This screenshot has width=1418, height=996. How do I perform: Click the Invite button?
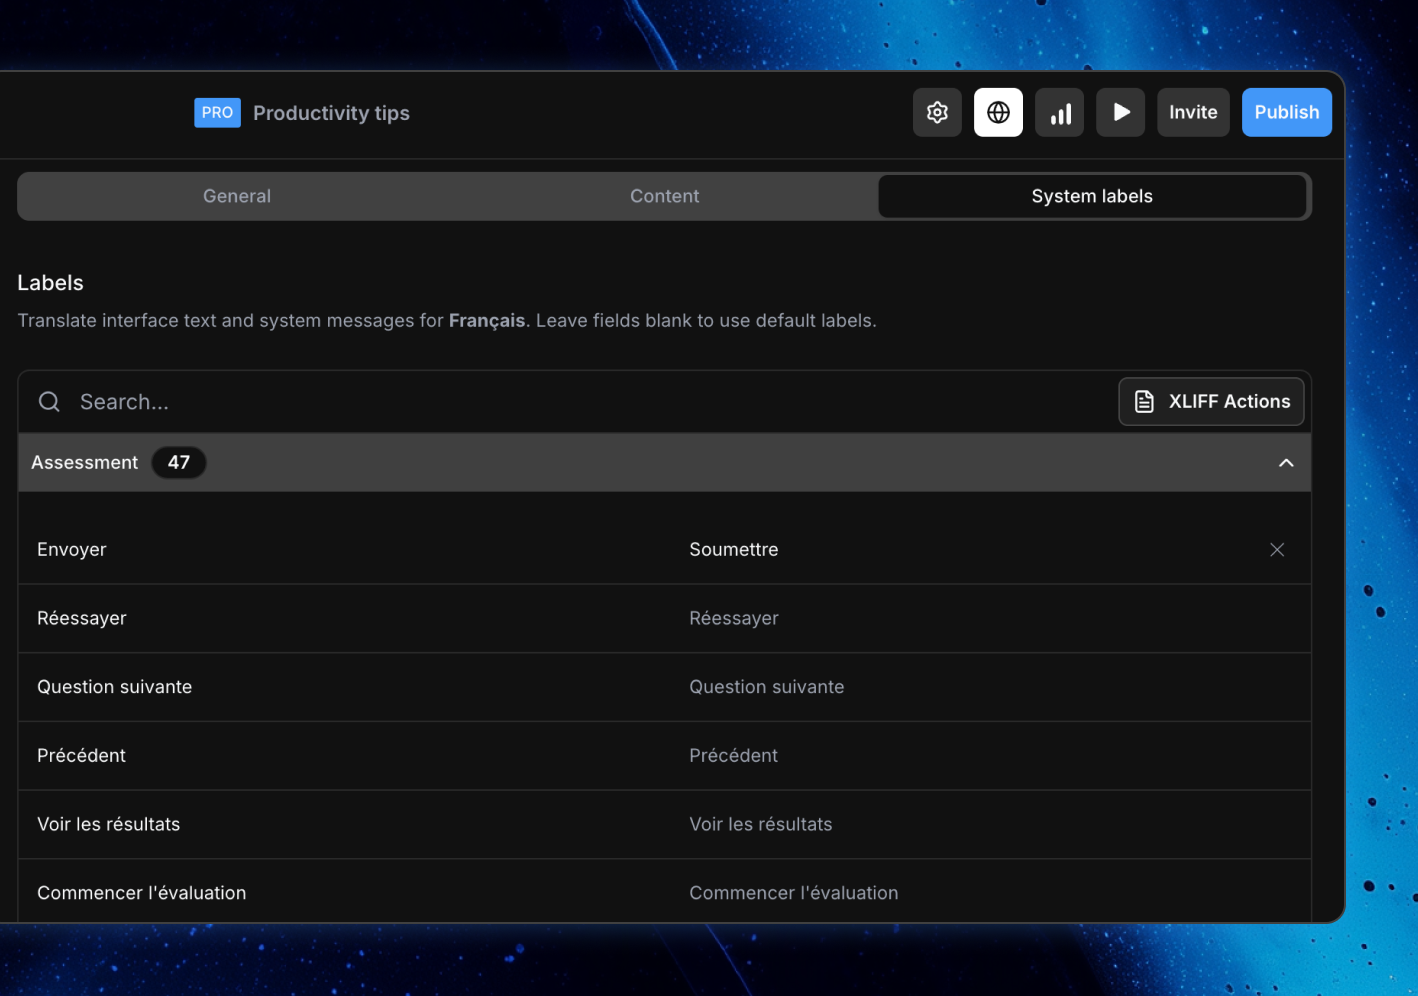pos(1193,113)
